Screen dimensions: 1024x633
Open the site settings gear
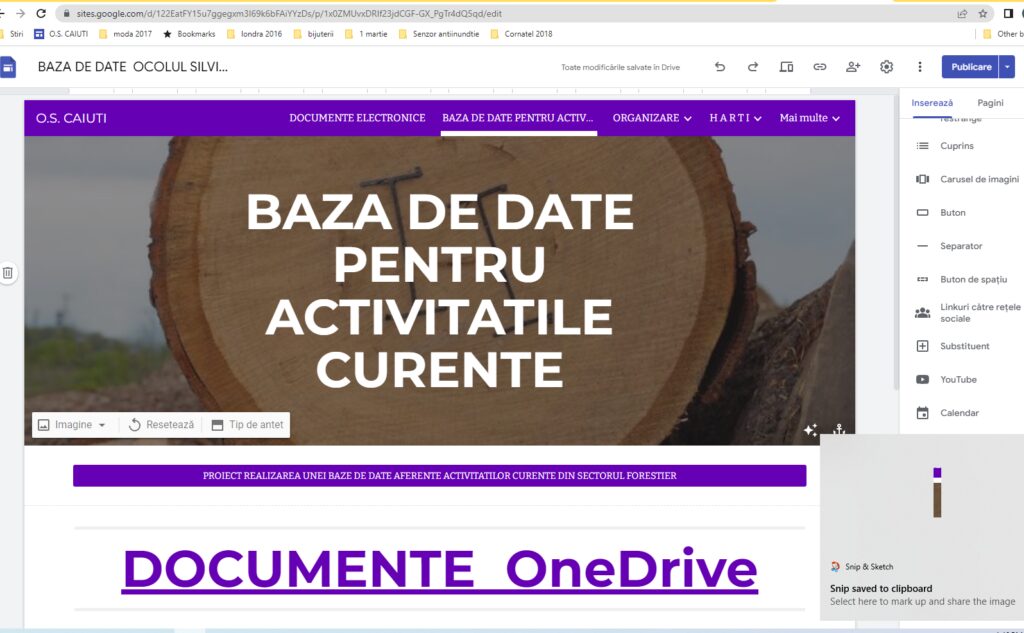click(x=886, y=67)
